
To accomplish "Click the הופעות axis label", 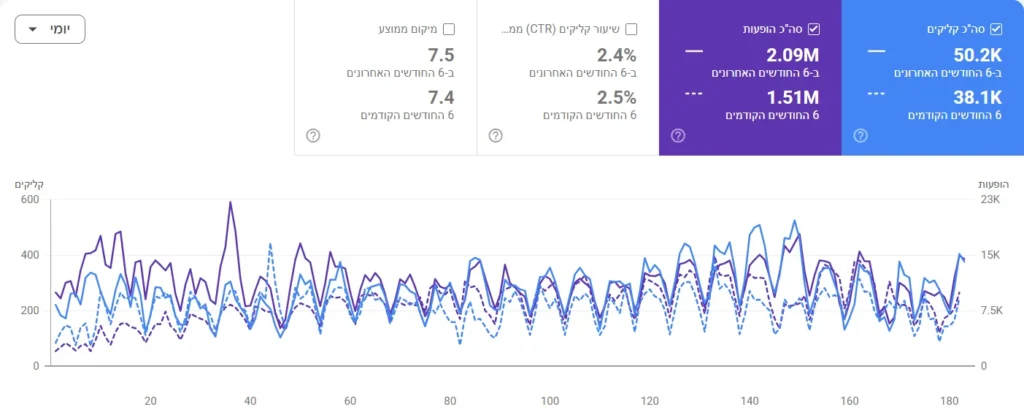I will (x=995, y=185).
